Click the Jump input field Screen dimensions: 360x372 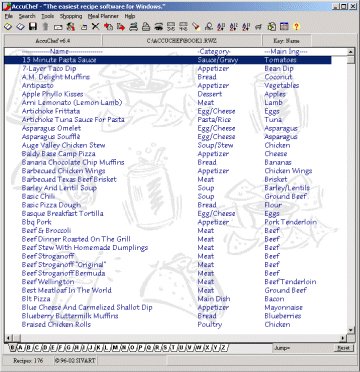[303, 348]
